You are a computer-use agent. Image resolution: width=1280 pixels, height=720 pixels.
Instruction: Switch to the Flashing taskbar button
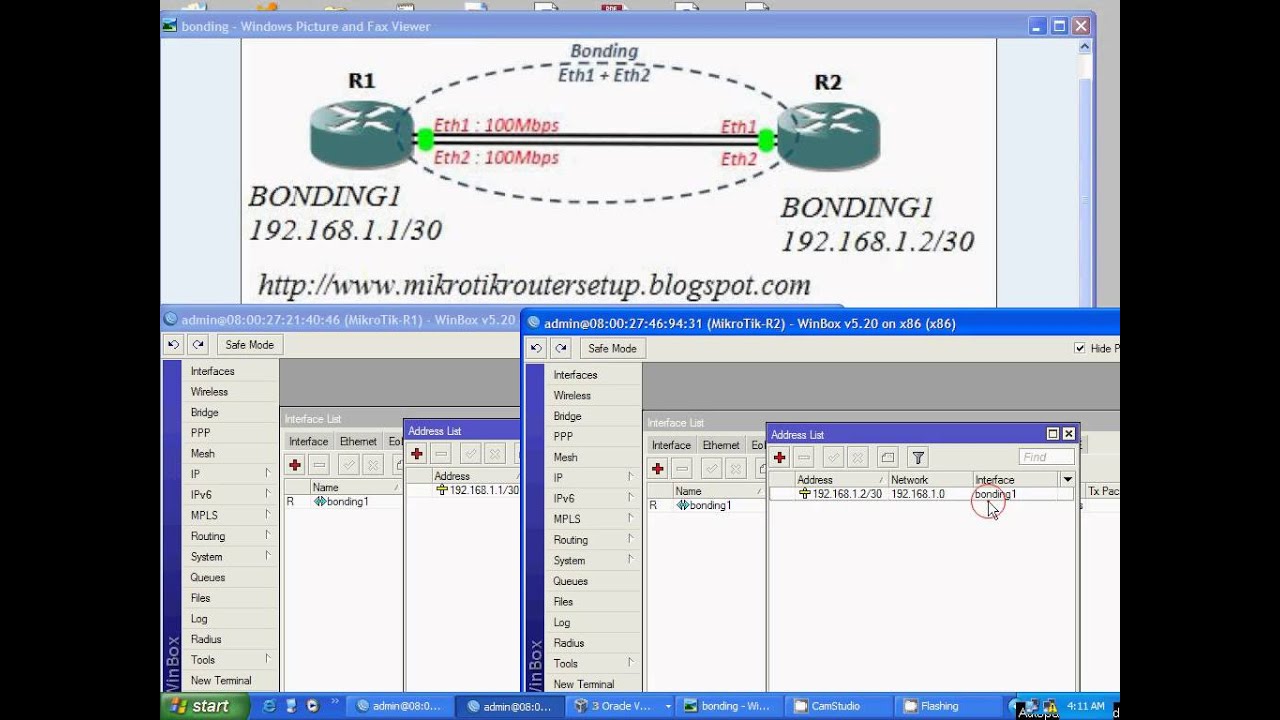[x=946, y=706]
